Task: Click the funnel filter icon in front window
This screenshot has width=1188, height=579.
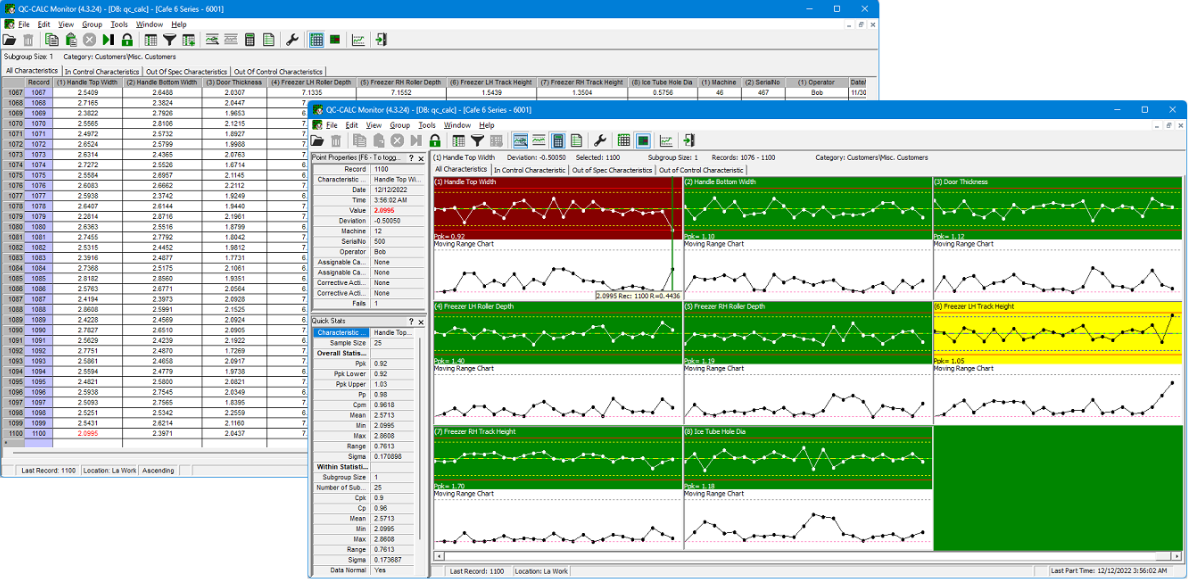Action: coord(477,140)
